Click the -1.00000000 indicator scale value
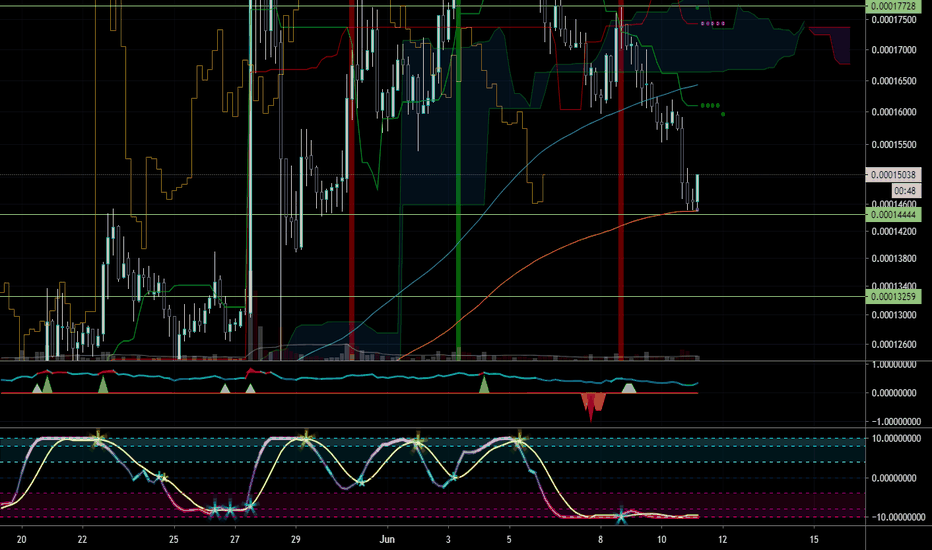Screen dimensions: 932x550 (895, 422)
